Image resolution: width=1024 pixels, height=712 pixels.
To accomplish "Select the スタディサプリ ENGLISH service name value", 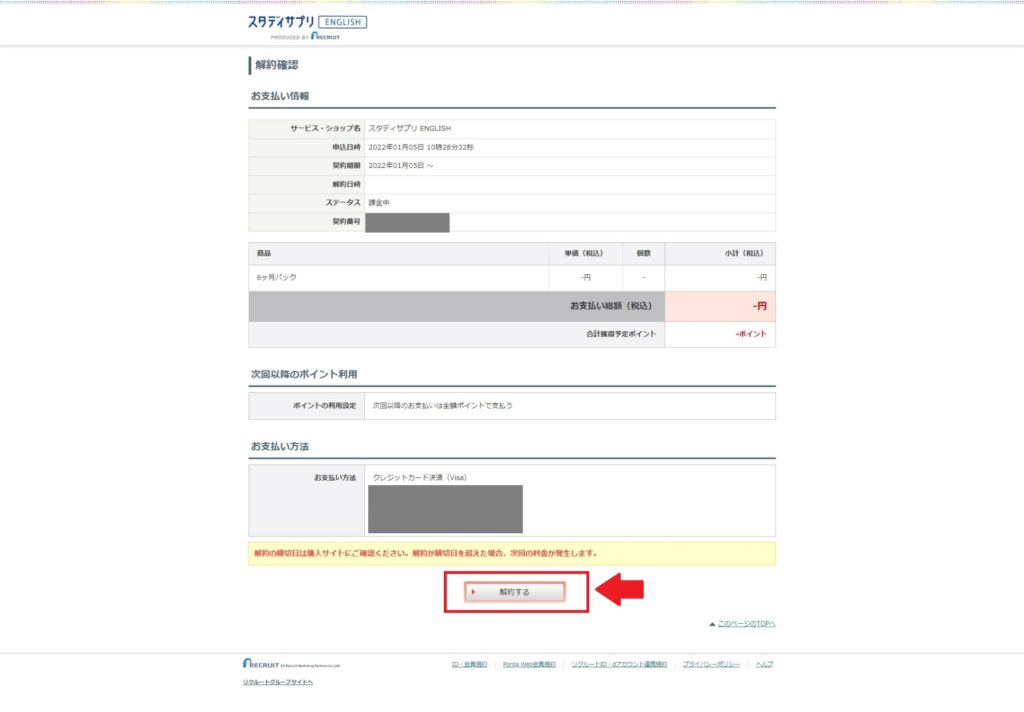I will click(x=409, y=128).
